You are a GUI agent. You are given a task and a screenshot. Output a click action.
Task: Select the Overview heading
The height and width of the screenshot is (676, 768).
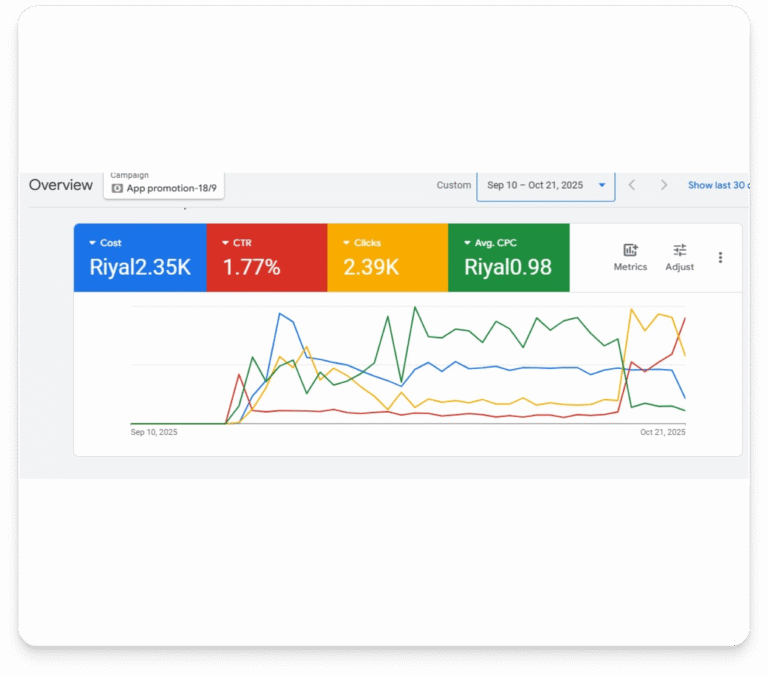[x=61, y=185]
